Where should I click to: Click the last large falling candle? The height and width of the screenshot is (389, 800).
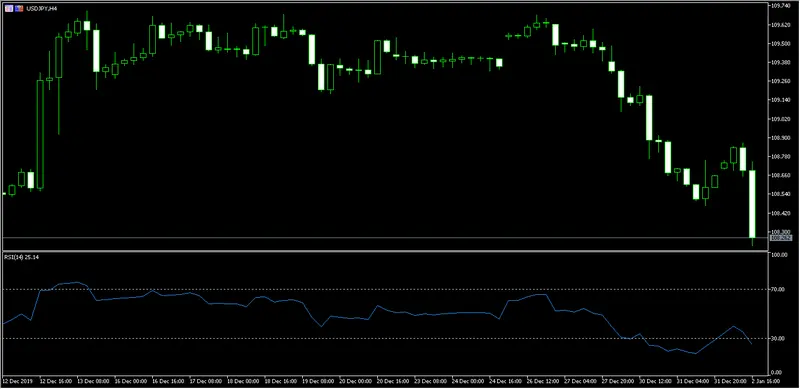click(752, 204)
